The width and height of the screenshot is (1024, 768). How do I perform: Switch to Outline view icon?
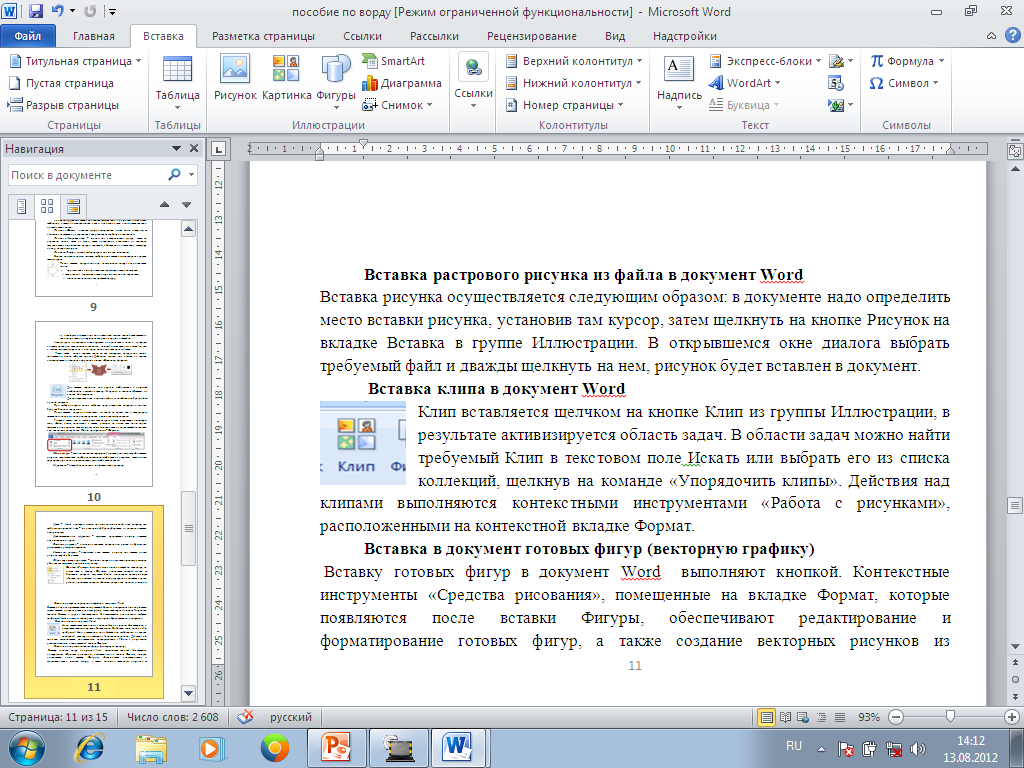coord(822,717)
